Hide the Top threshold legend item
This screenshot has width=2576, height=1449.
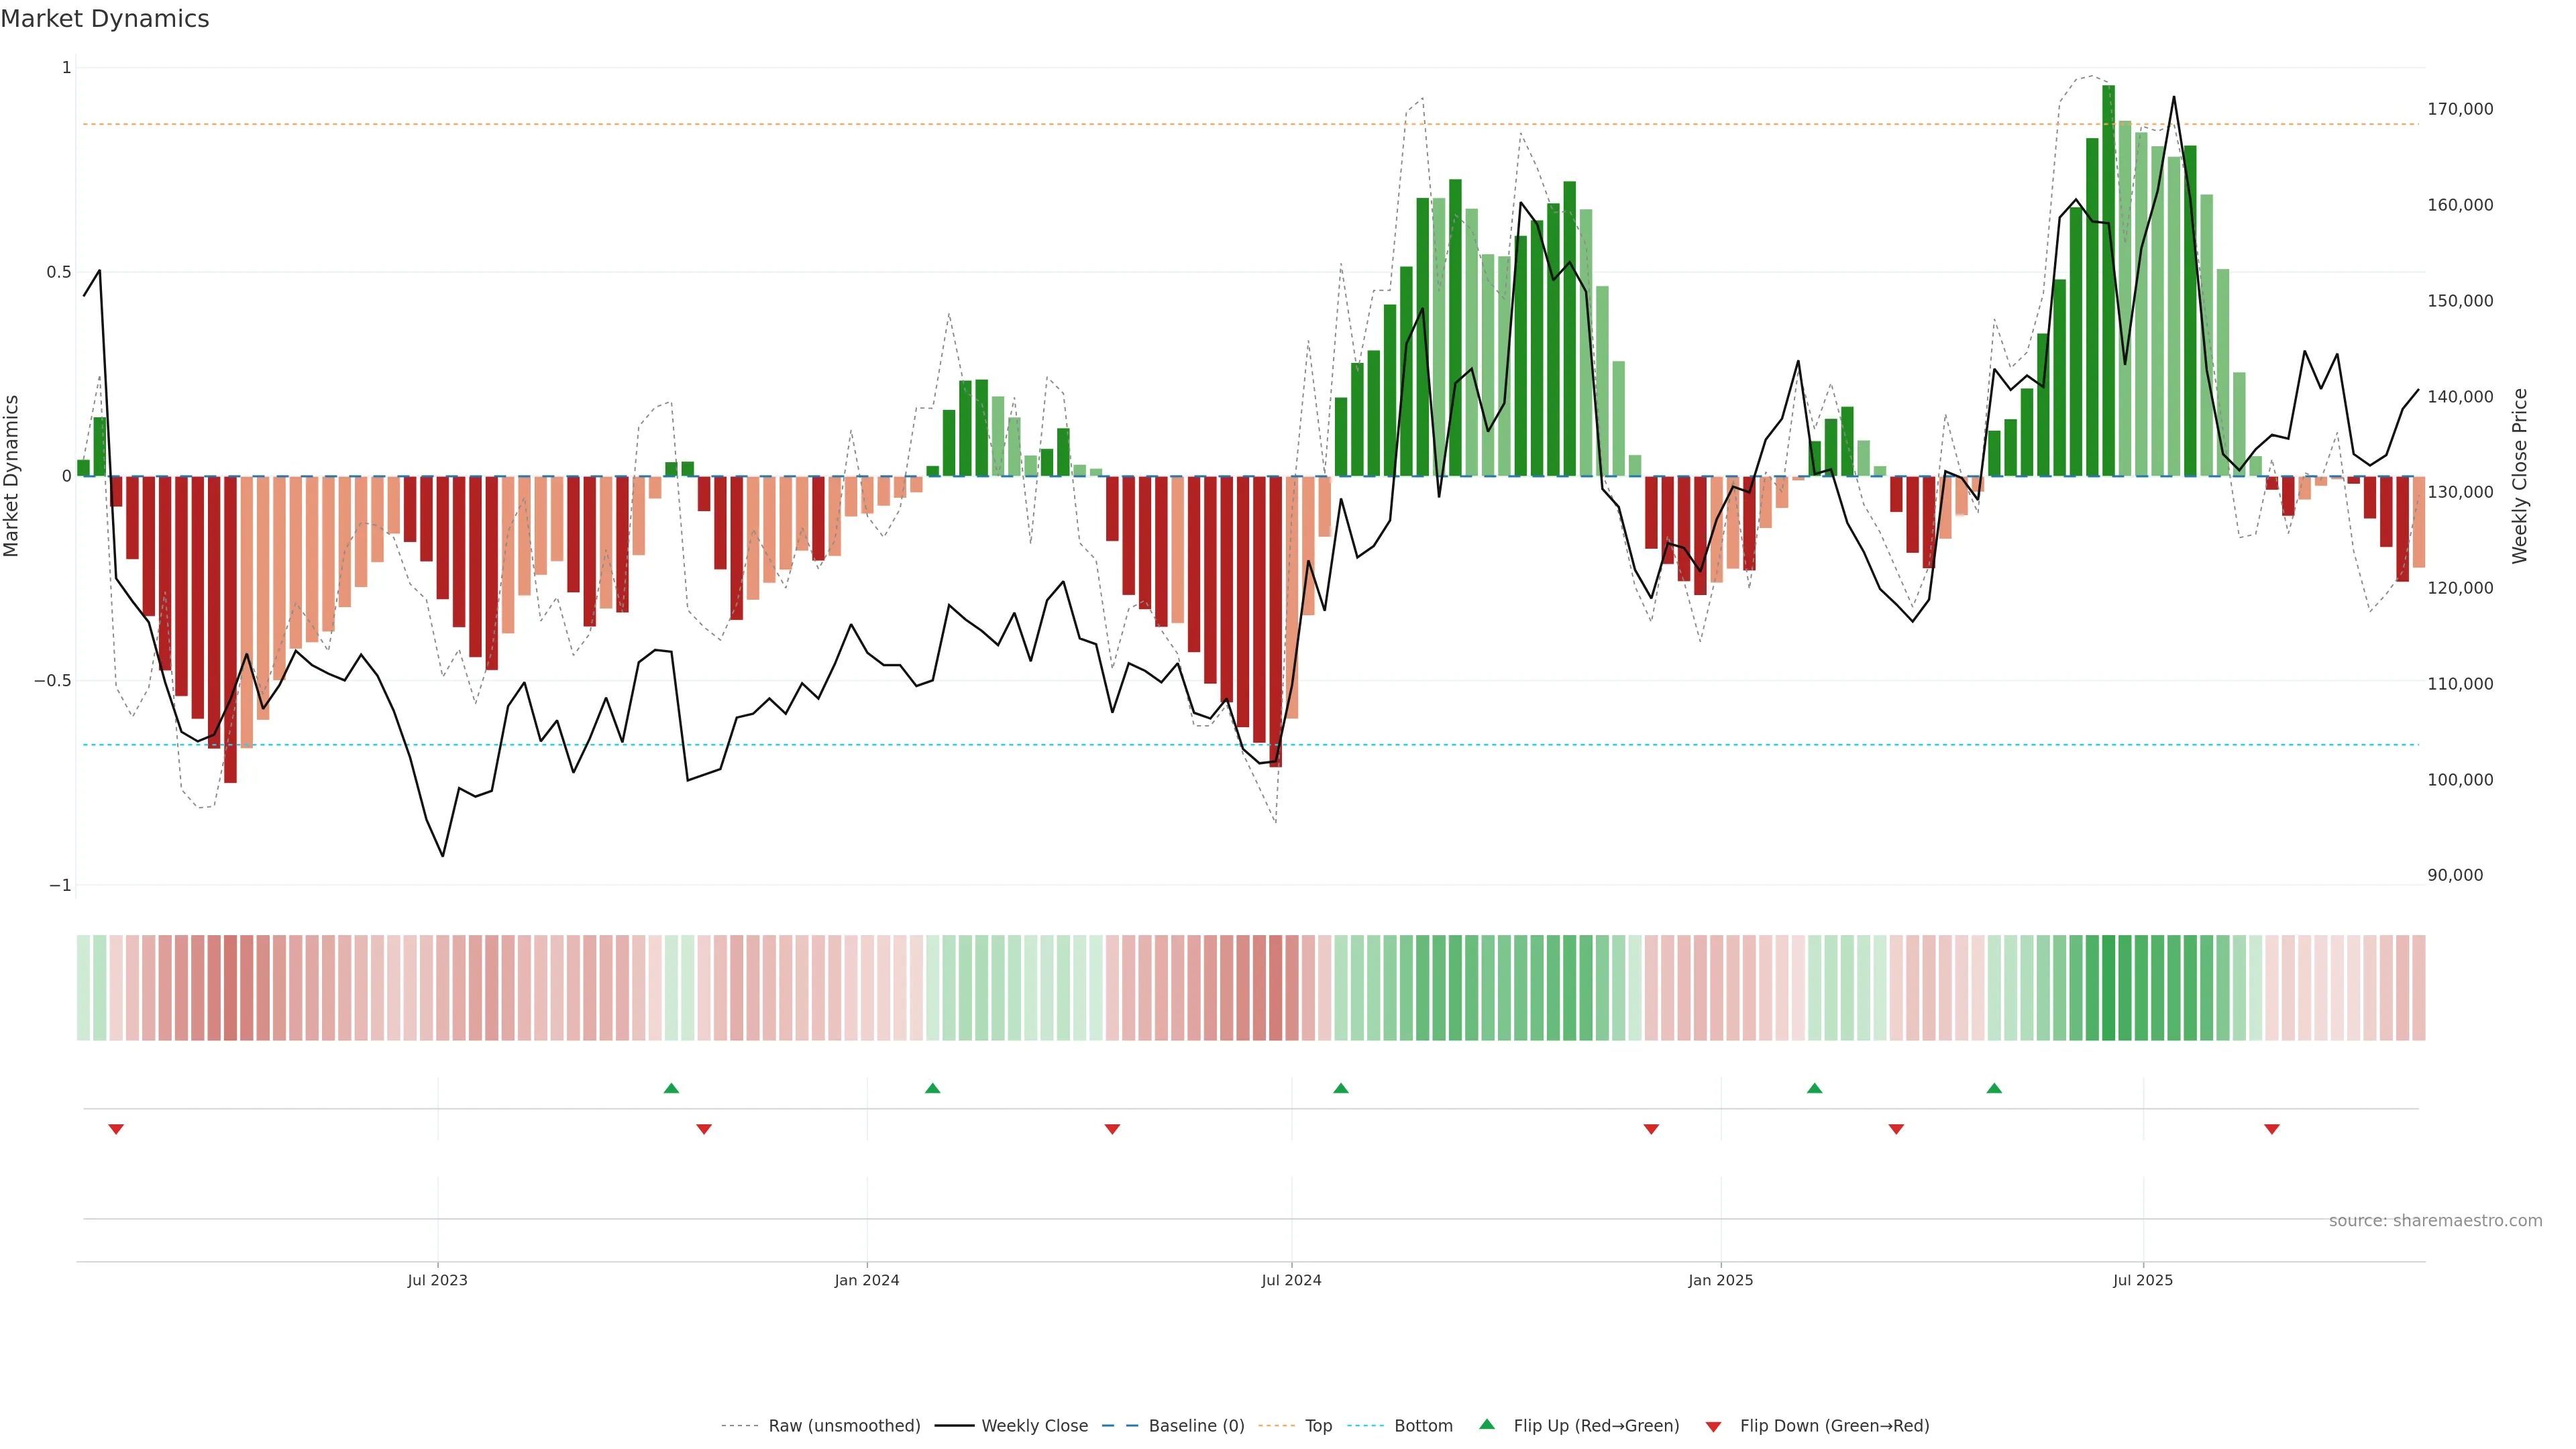pyautogui.click(x=1318, y=1426)
